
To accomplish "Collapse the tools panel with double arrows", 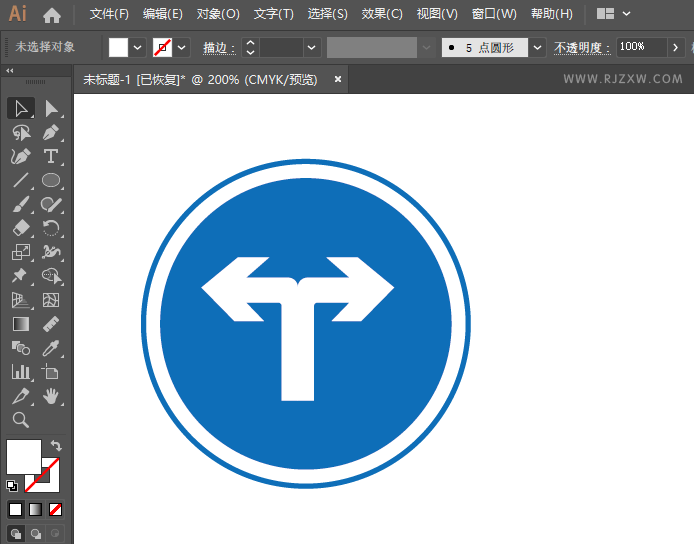I will tap(9, 70).
